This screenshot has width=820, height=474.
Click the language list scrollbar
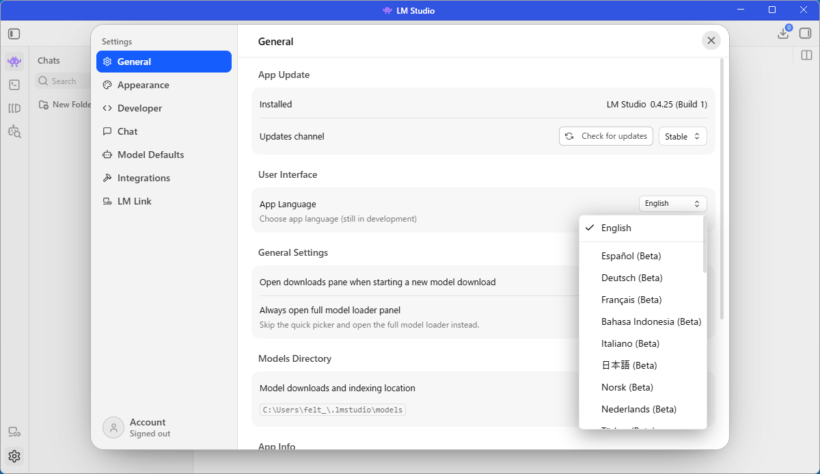pyautogui.click(x=704, y=245)
